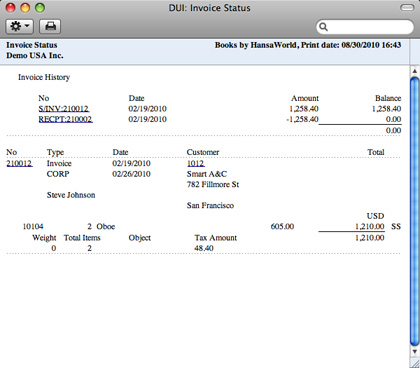Screen dimensions: 420x368
Task: Click the window resize grip corner
Action: [x=415, y=363]
